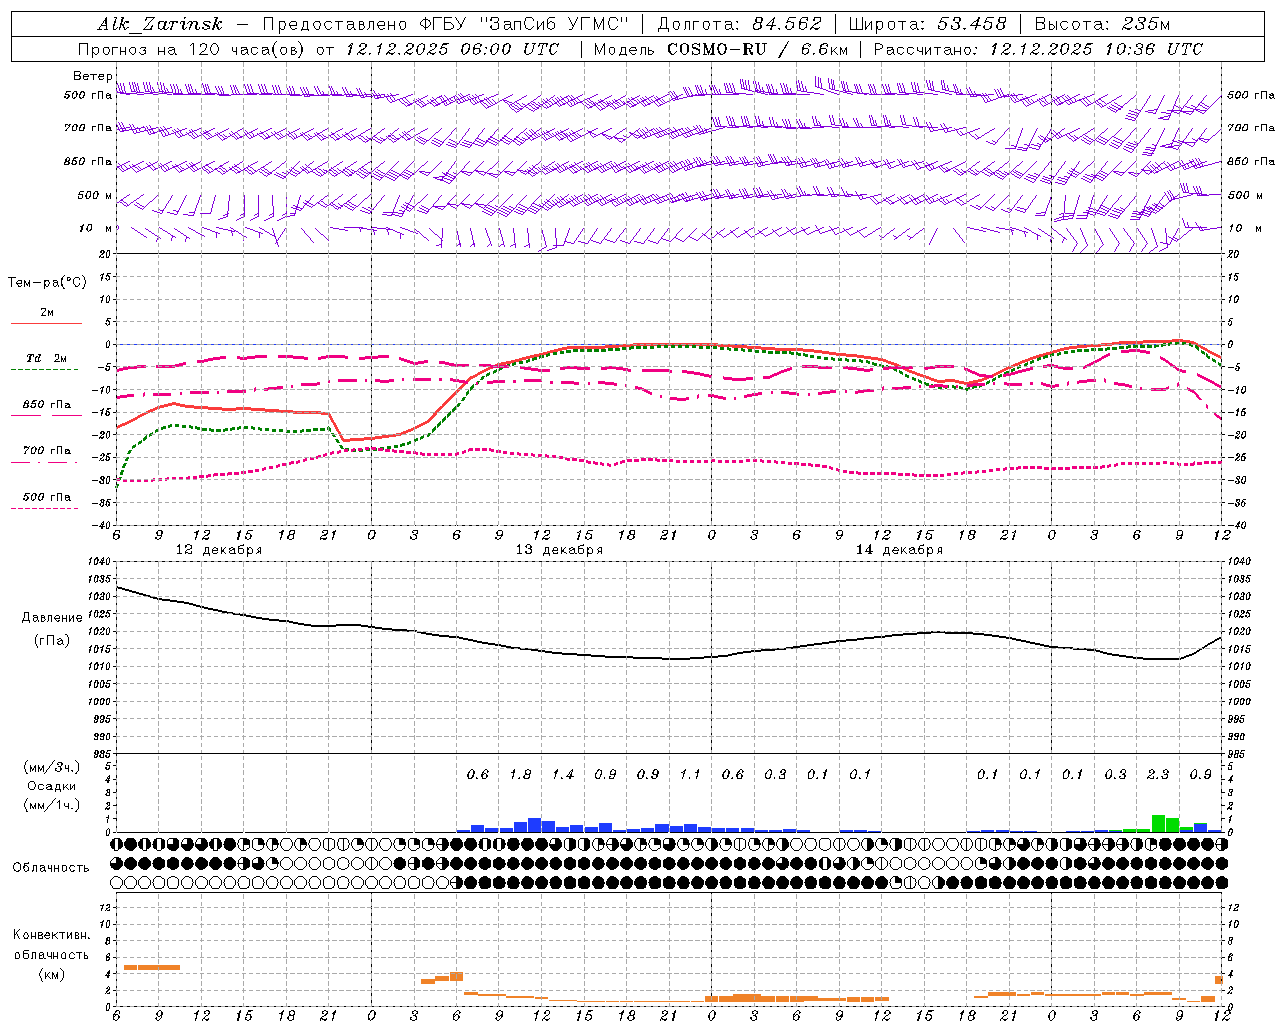This screenshot has height=1024, width=1280.
Task: Click the Td 2м legend entry
Action: 47,358
